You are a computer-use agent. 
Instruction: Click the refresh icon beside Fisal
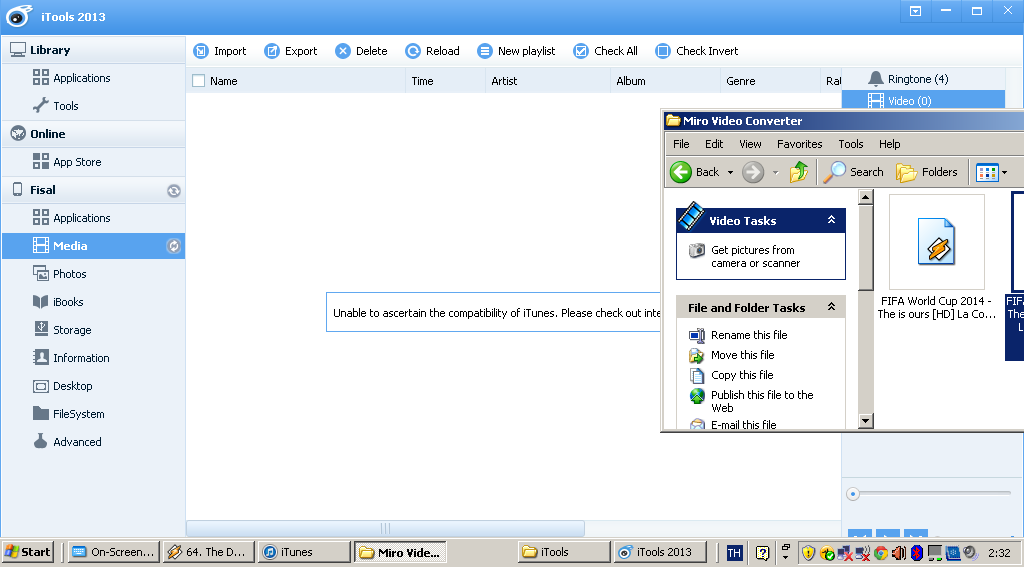(174, 191)
